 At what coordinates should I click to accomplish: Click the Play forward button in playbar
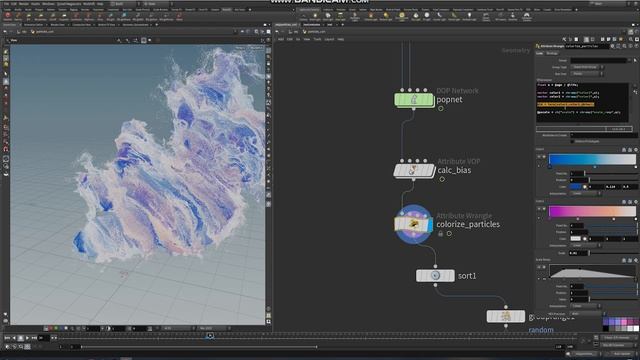pyautogui.click(x=27, y=338)
